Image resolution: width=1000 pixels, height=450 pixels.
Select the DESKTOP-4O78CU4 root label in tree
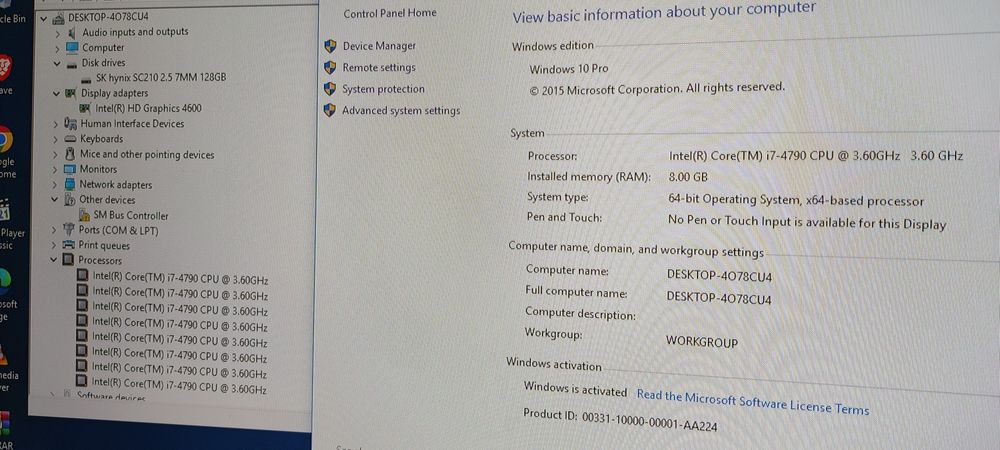108,17
